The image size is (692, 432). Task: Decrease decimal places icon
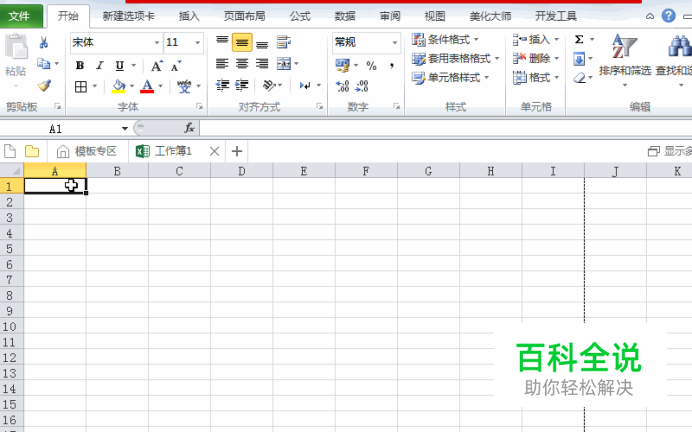click(x=362, y=86)
